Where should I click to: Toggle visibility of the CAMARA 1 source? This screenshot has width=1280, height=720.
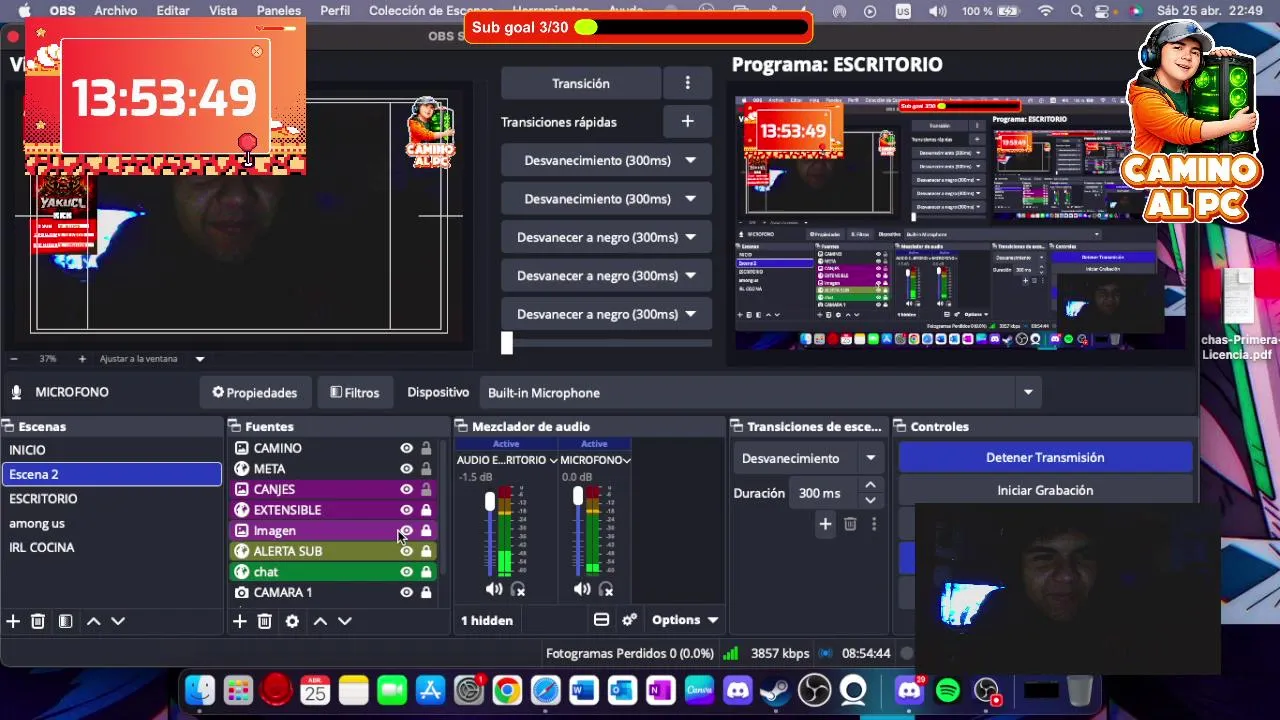(x=406, y=592)
